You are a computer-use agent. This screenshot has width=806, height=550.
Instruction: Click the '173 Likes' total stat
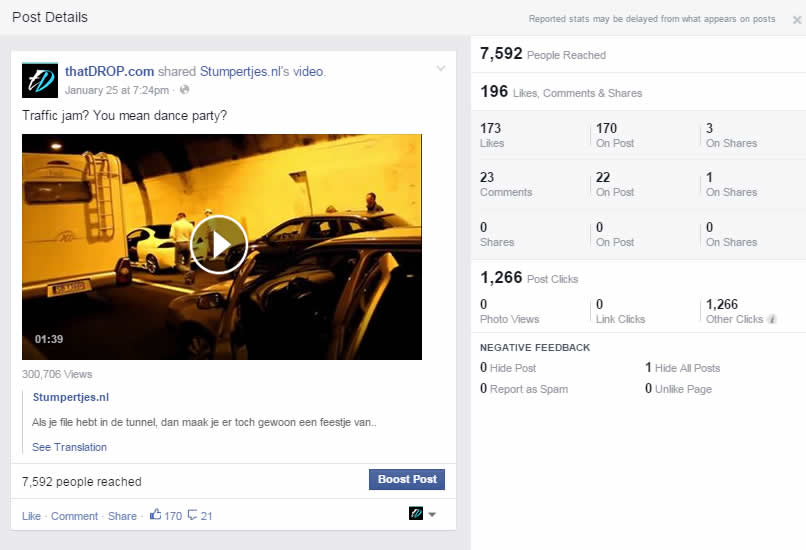[492, 135]
